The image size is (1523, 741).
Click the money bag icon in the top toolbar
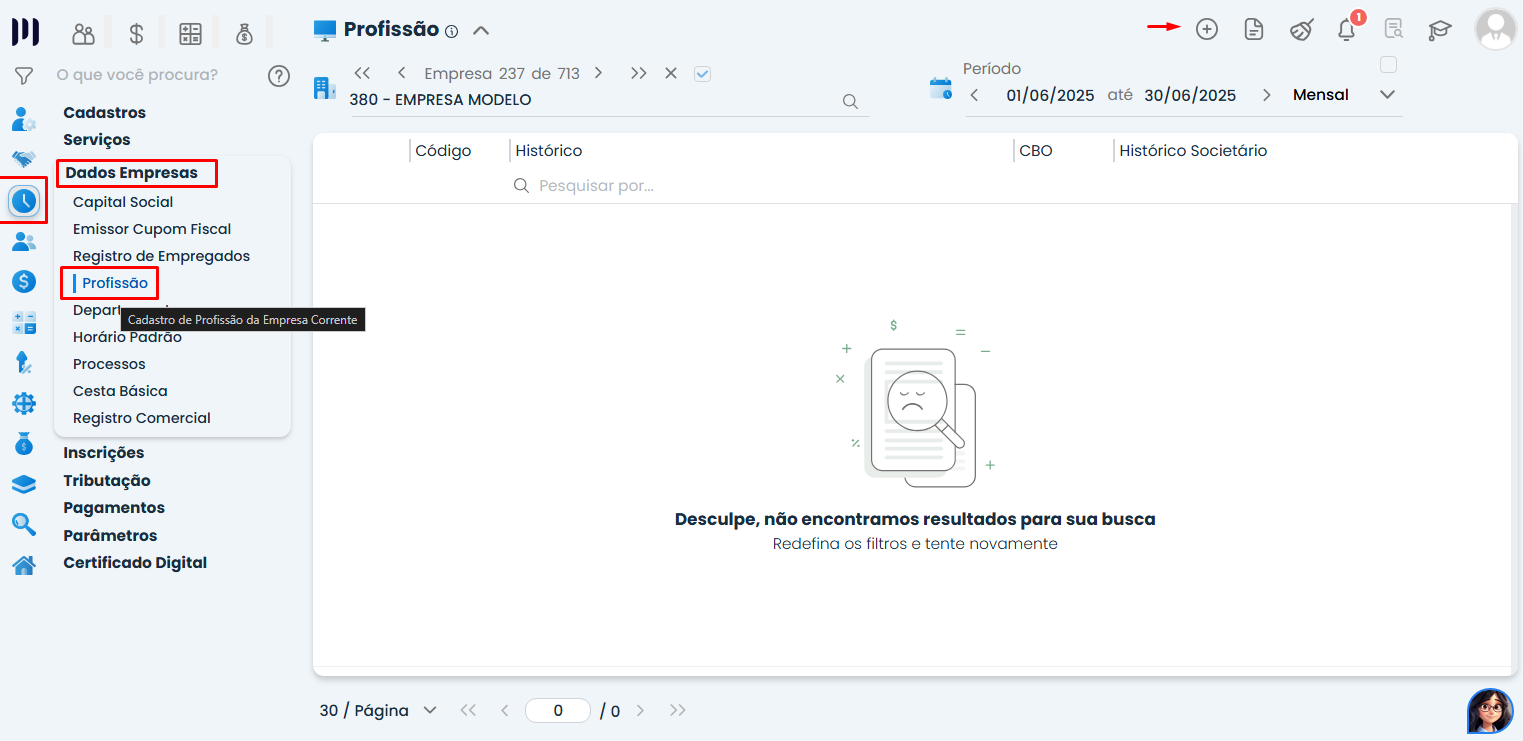[244, 34]
